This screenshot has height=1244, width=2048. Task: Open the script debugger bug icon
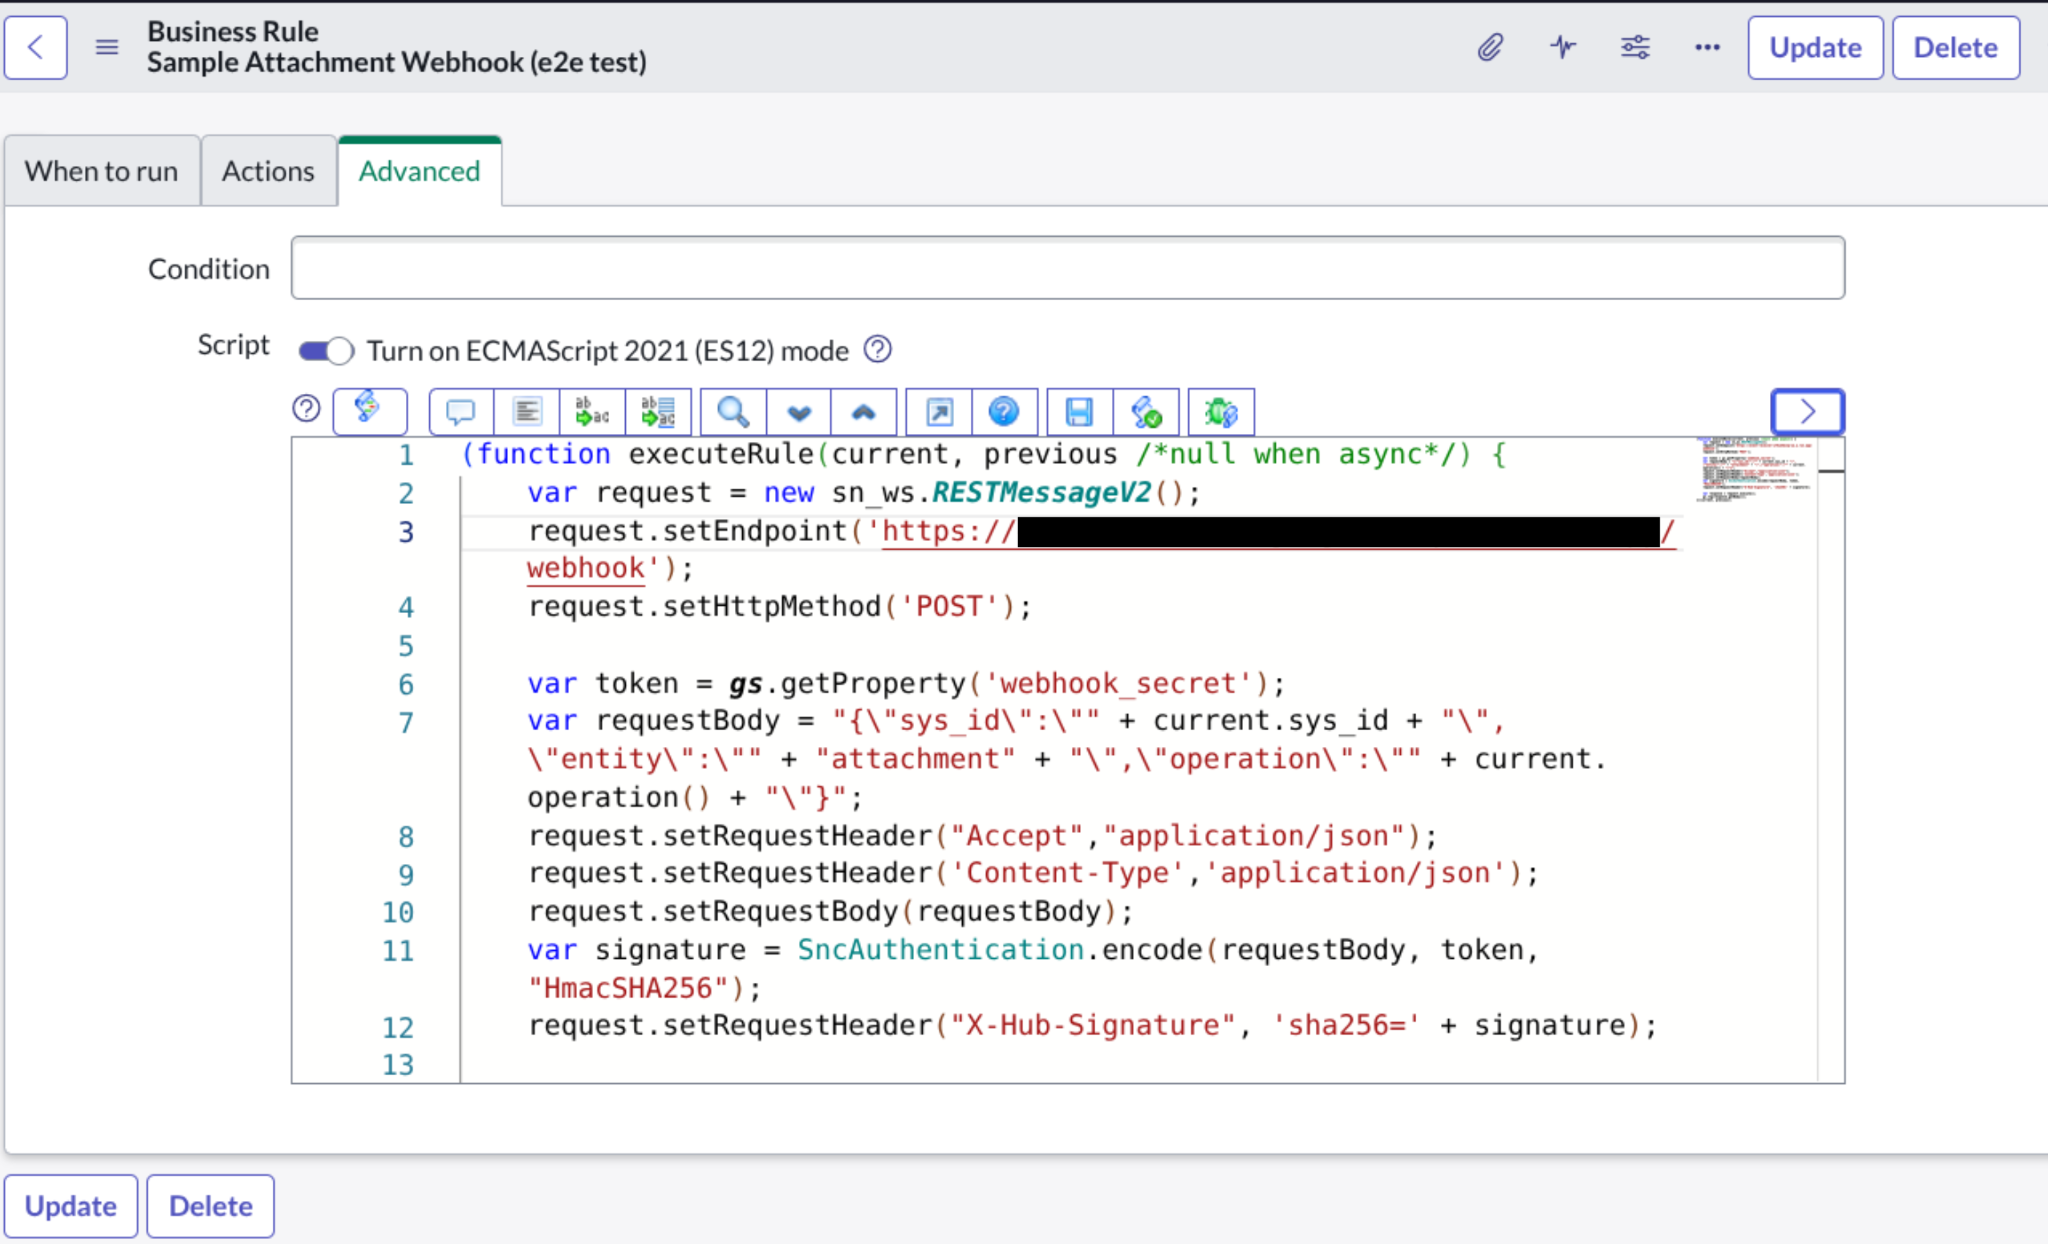[1220, 411]
